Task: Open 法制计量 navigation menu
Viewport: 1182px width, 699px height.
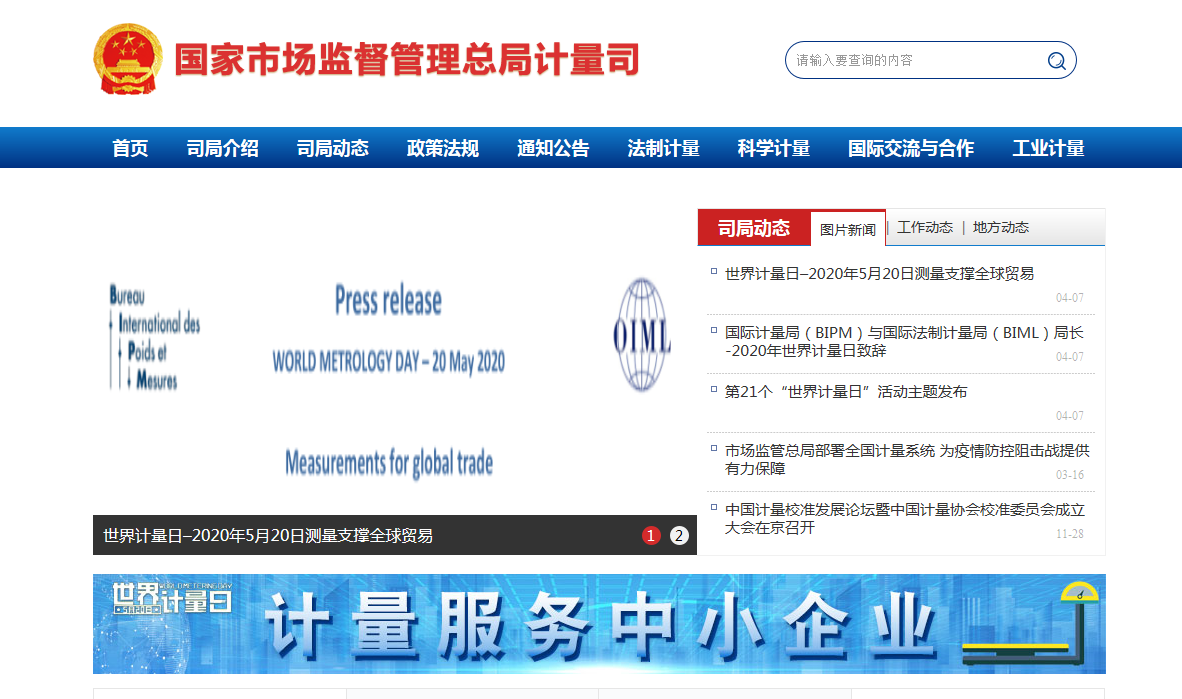Action: coord(663,148)
